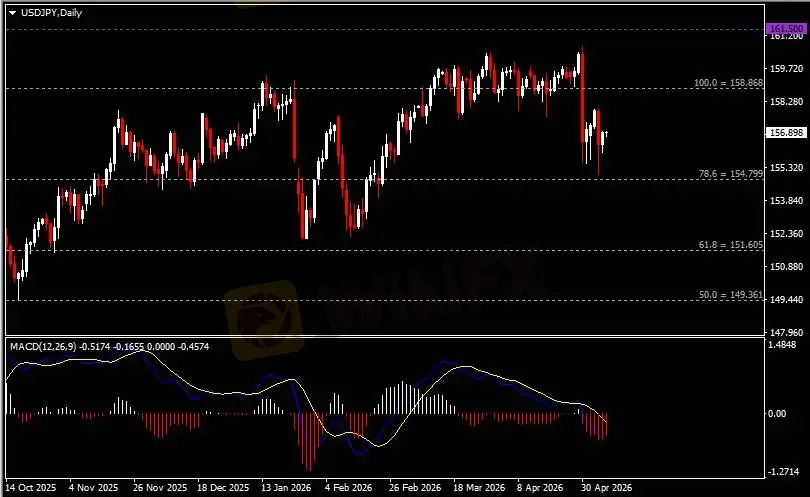The image size is (810, 497).
Task: Select the USDJPY,Daily chart title
Action: [51, 13]
